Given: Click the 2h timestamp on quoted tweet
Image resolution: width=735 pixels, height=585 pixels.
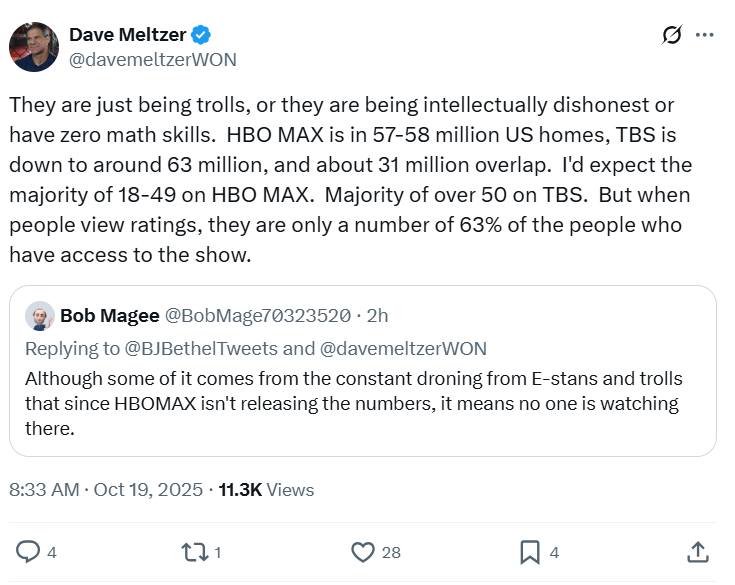Looking at the screenshot, I should click(378, 315).
